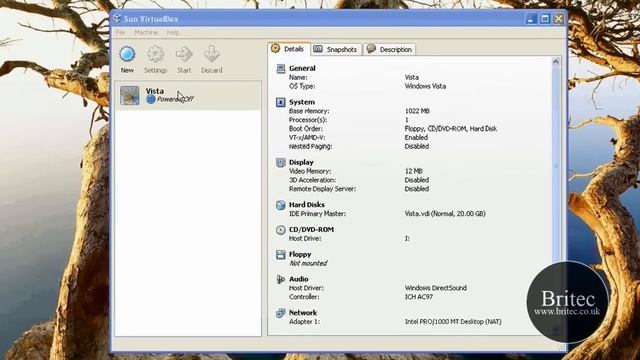Screen dimensions: 640x360
Task: Click 'Vista.vdi (Normal, 20.00 GB)' text
Action: click(445, 214)
